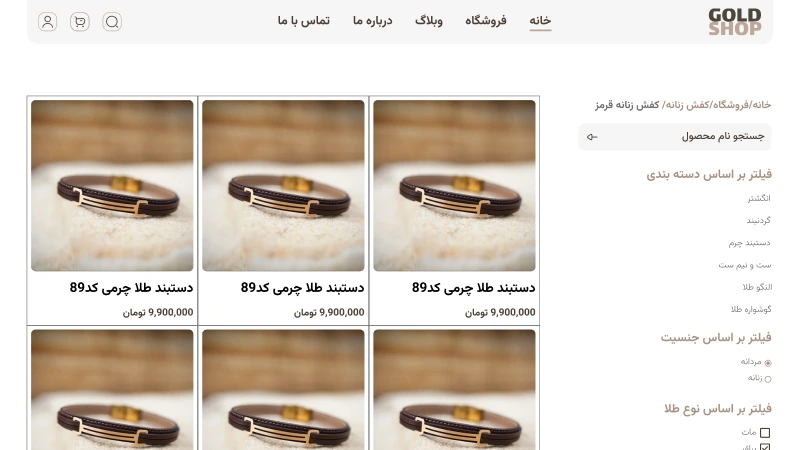This screenshot has width=800, height=450.
Task: Open the shopping cart icon
Action: (x=80, y=22)
